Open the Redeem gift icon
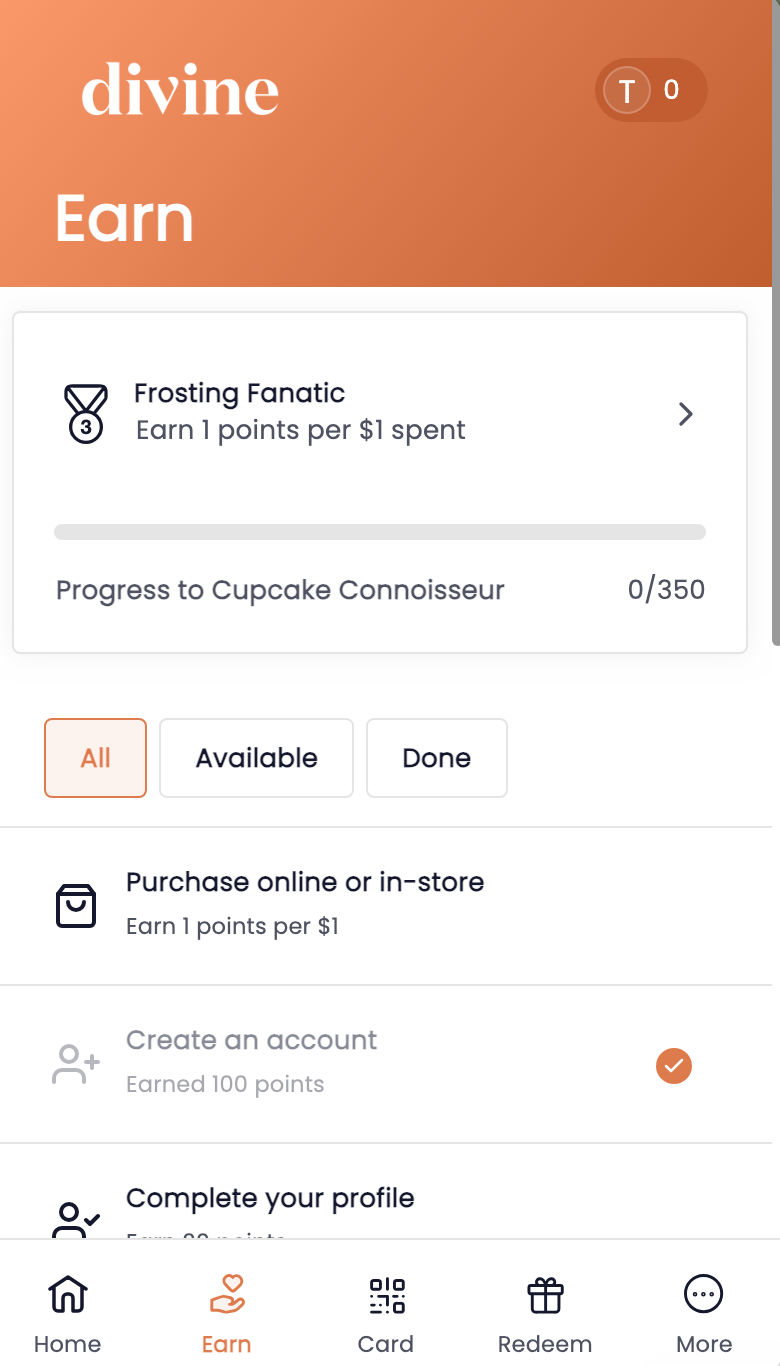Viewport: 780px width, 1366px height. coord(545,1294)
